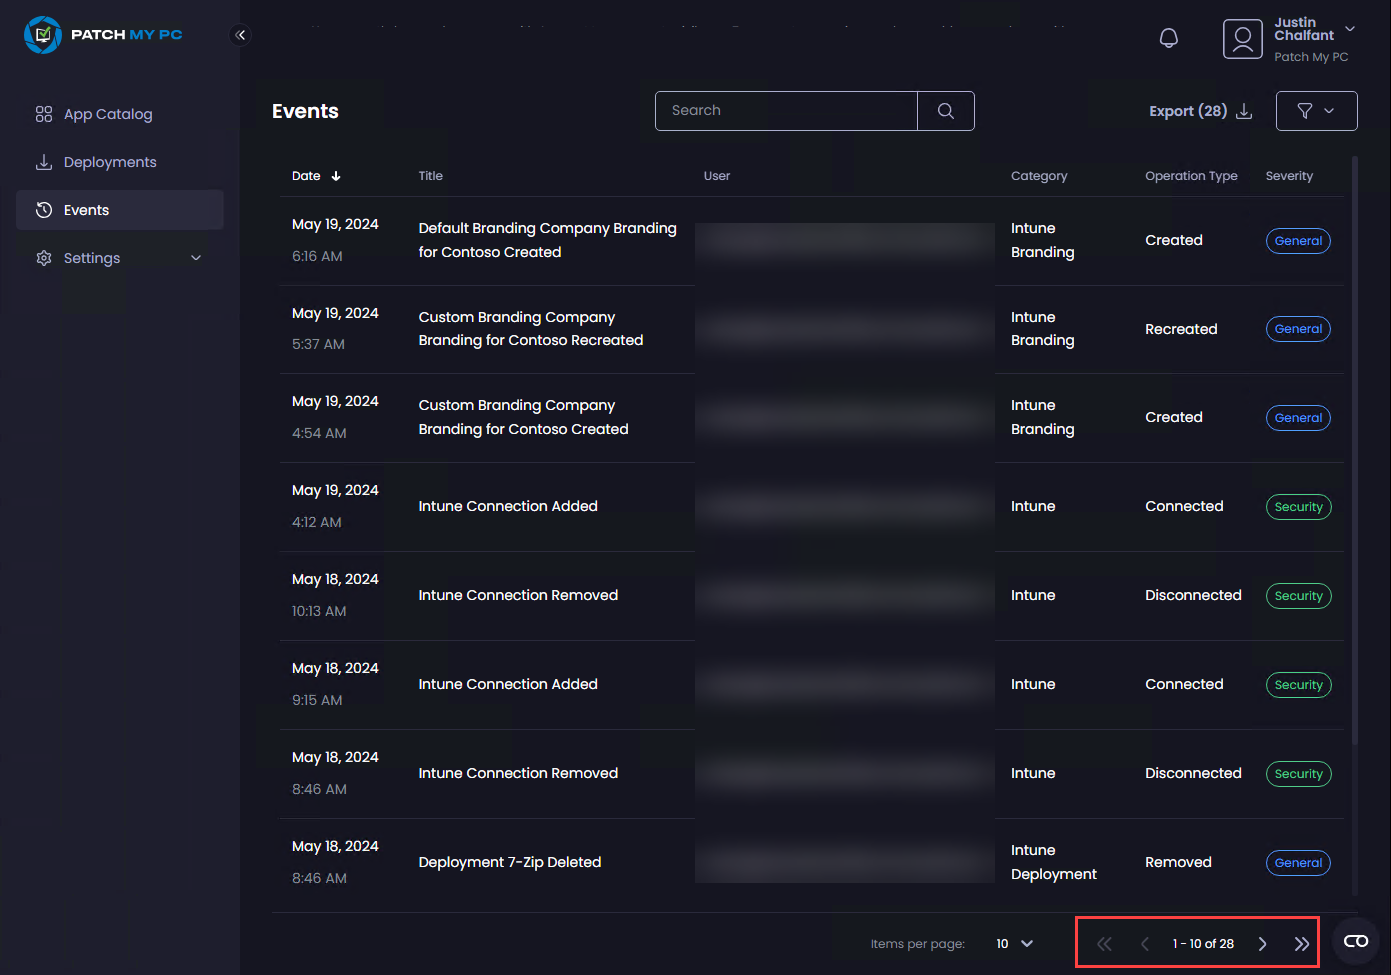Collapse the sidebar with the left arrow
Screen dimensions: 1391x975
coord(240,34)
